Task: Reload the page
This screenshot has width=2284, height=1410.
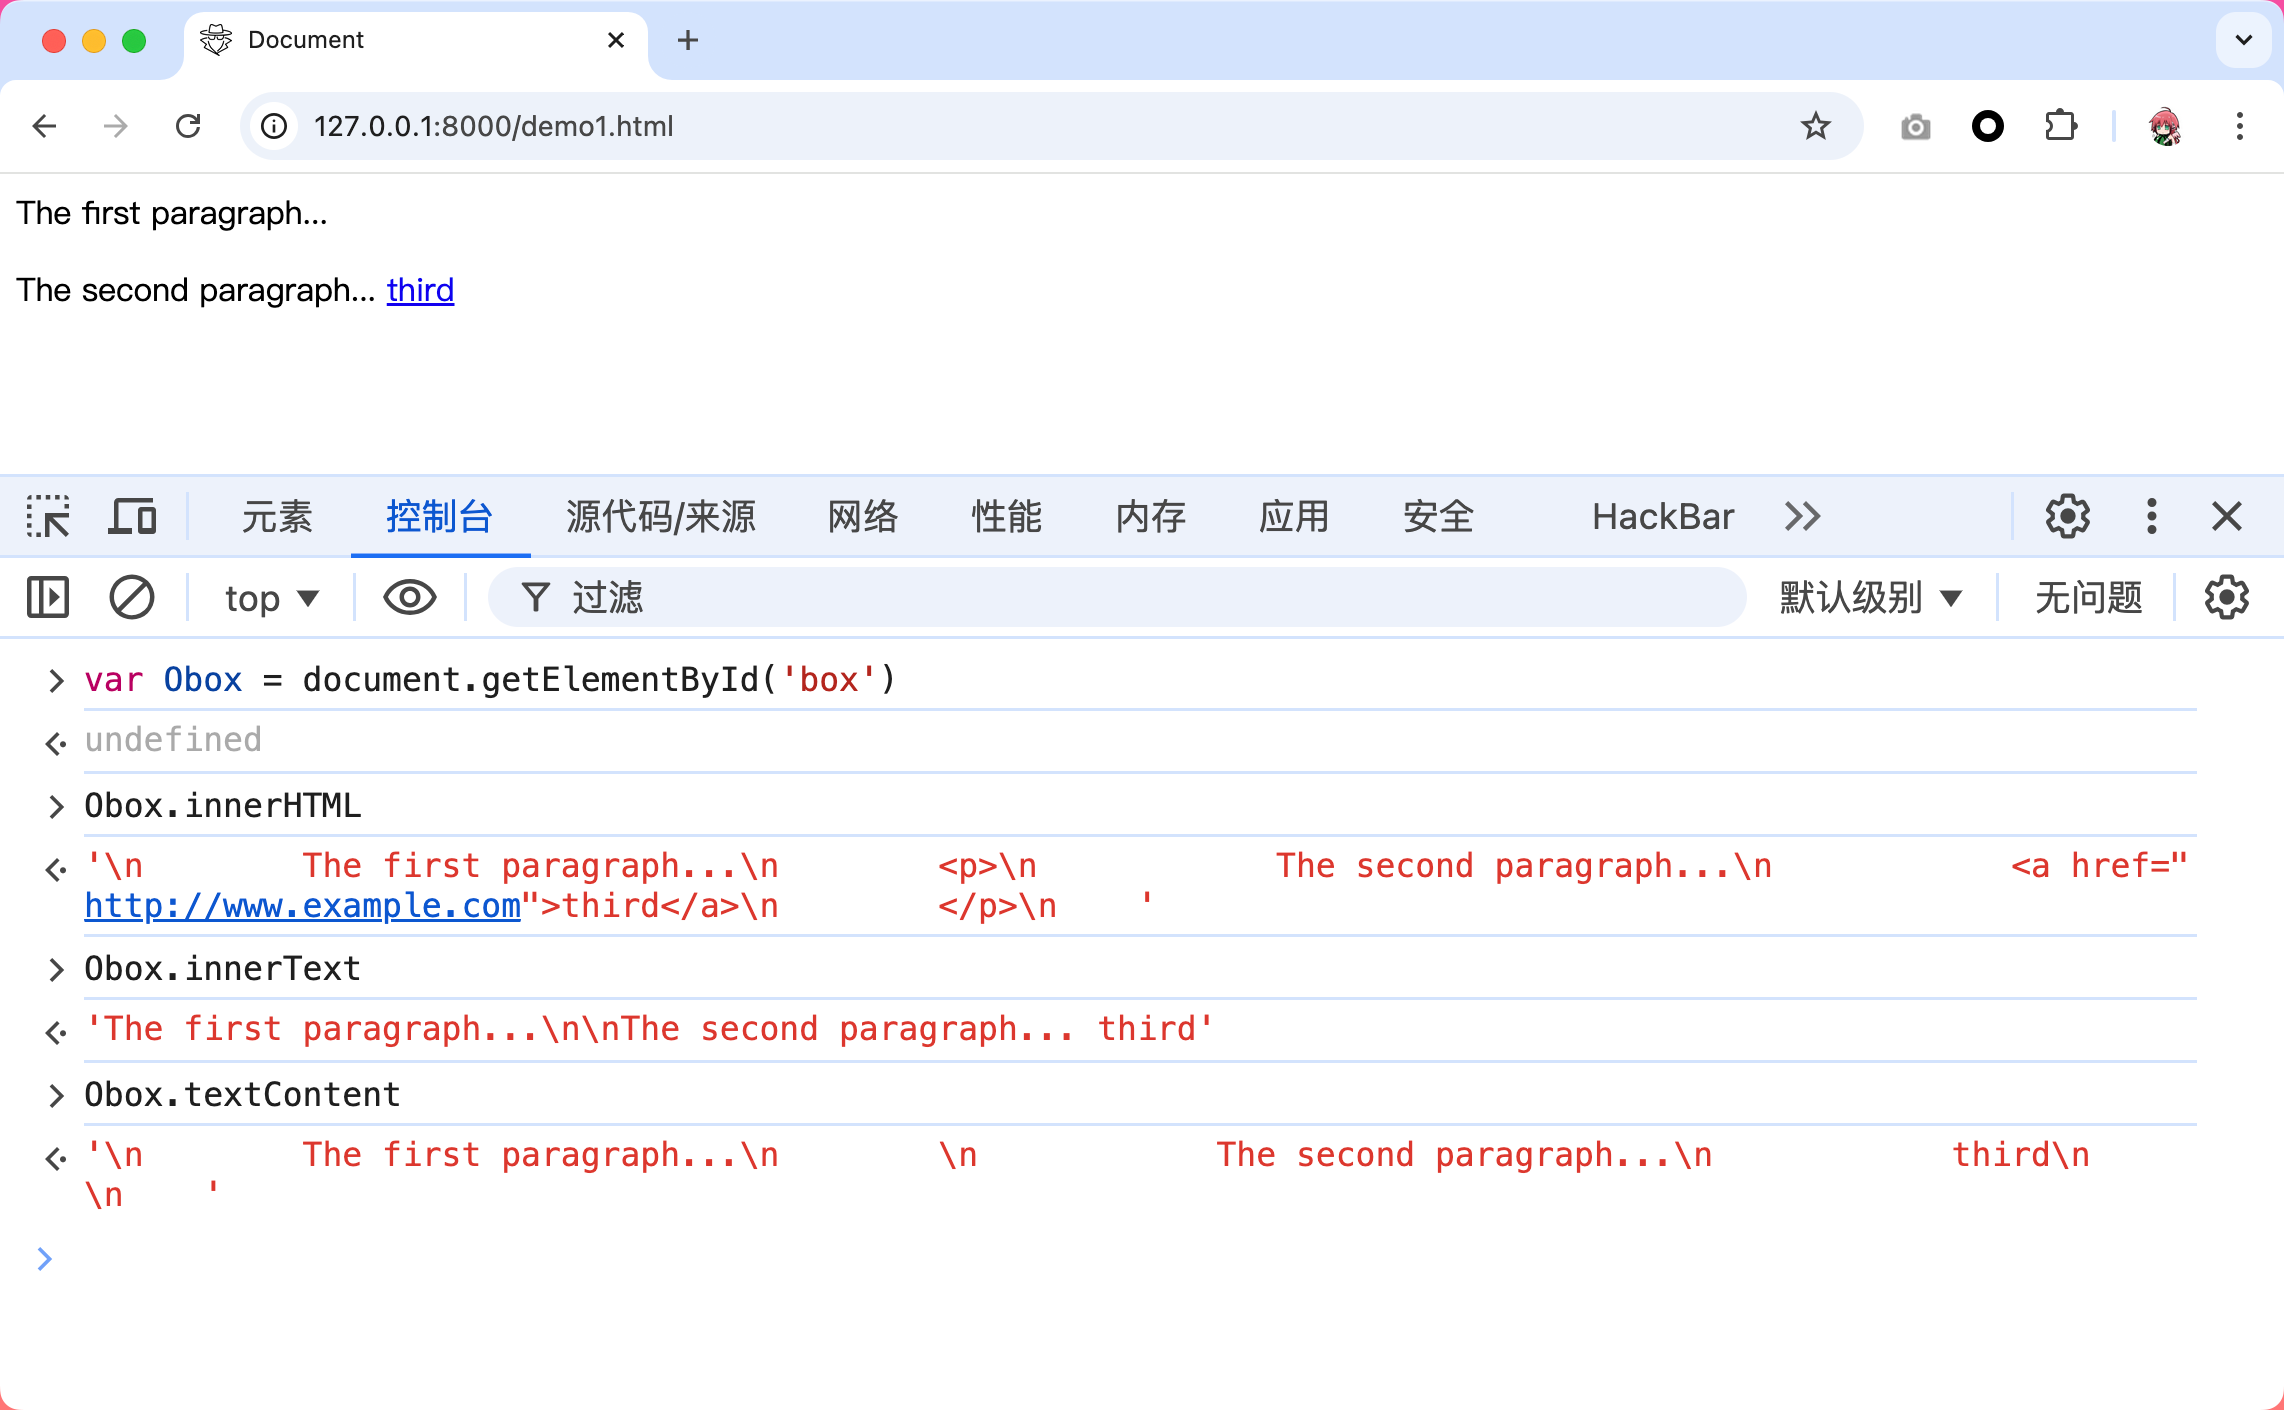Action: 188,126
